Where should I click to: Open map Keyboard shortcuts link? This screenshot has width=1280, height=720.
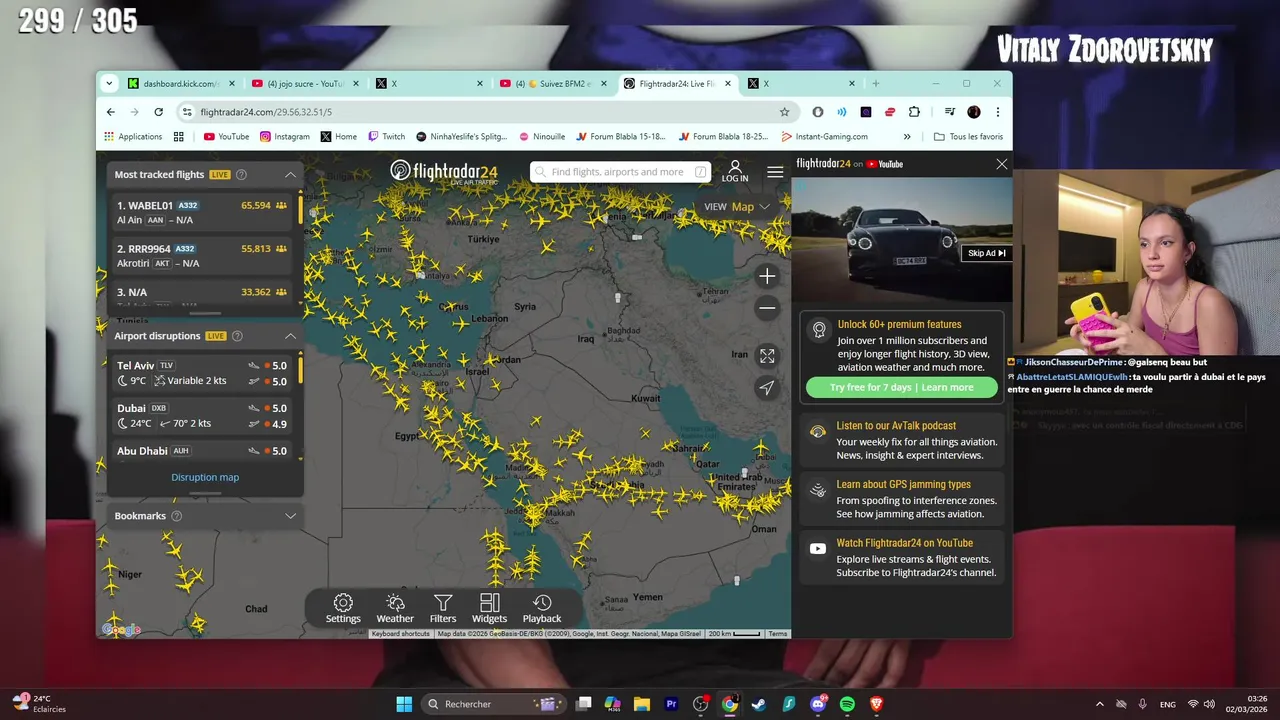click(401, 634)
